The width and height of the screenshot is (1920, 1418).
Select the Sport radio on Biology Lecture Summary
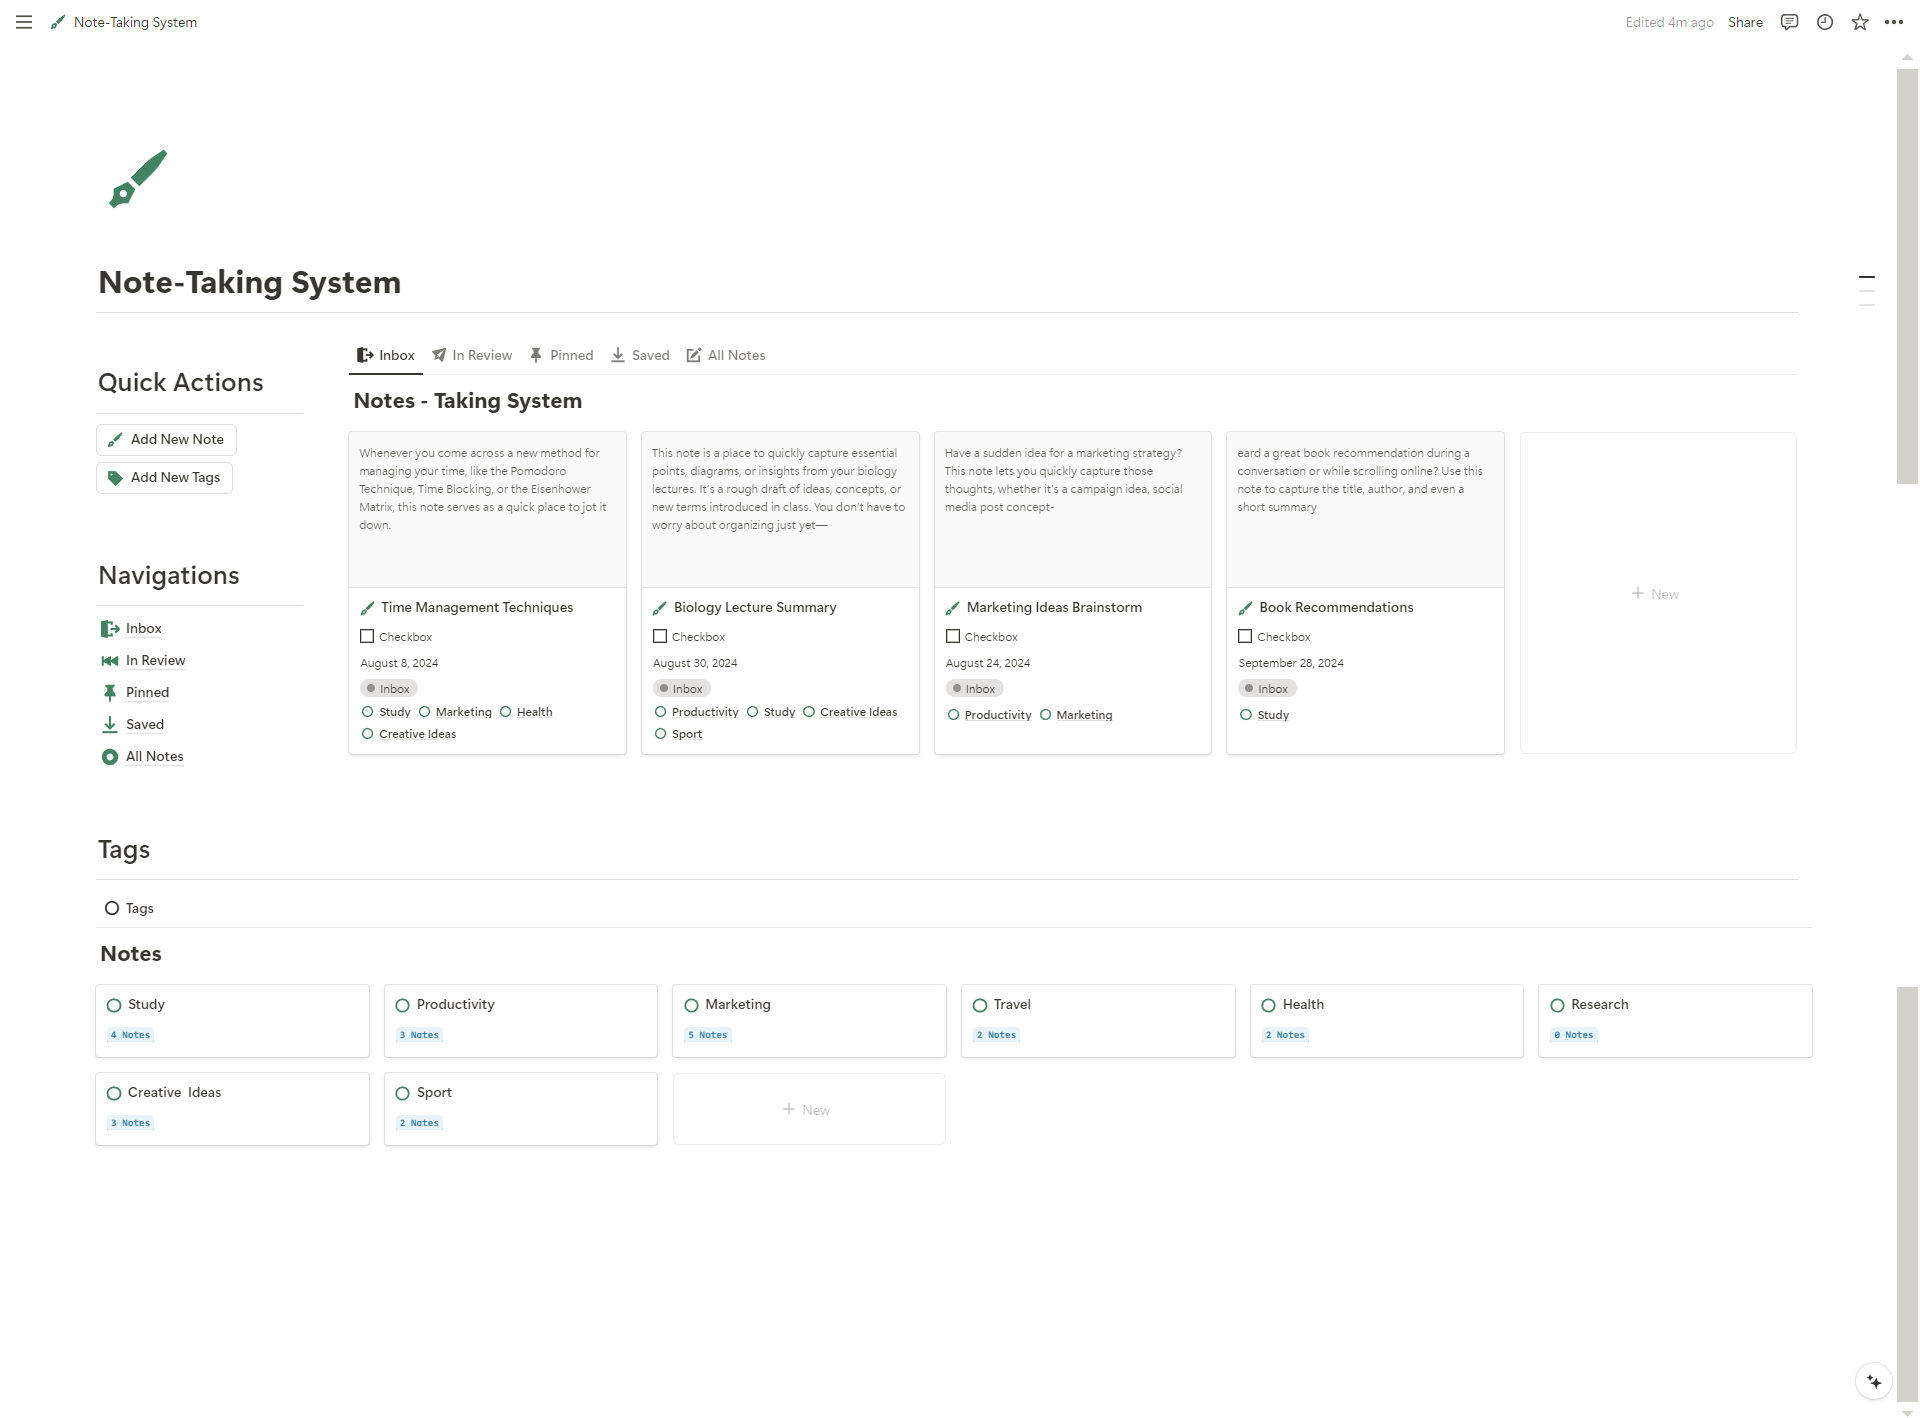660,734
